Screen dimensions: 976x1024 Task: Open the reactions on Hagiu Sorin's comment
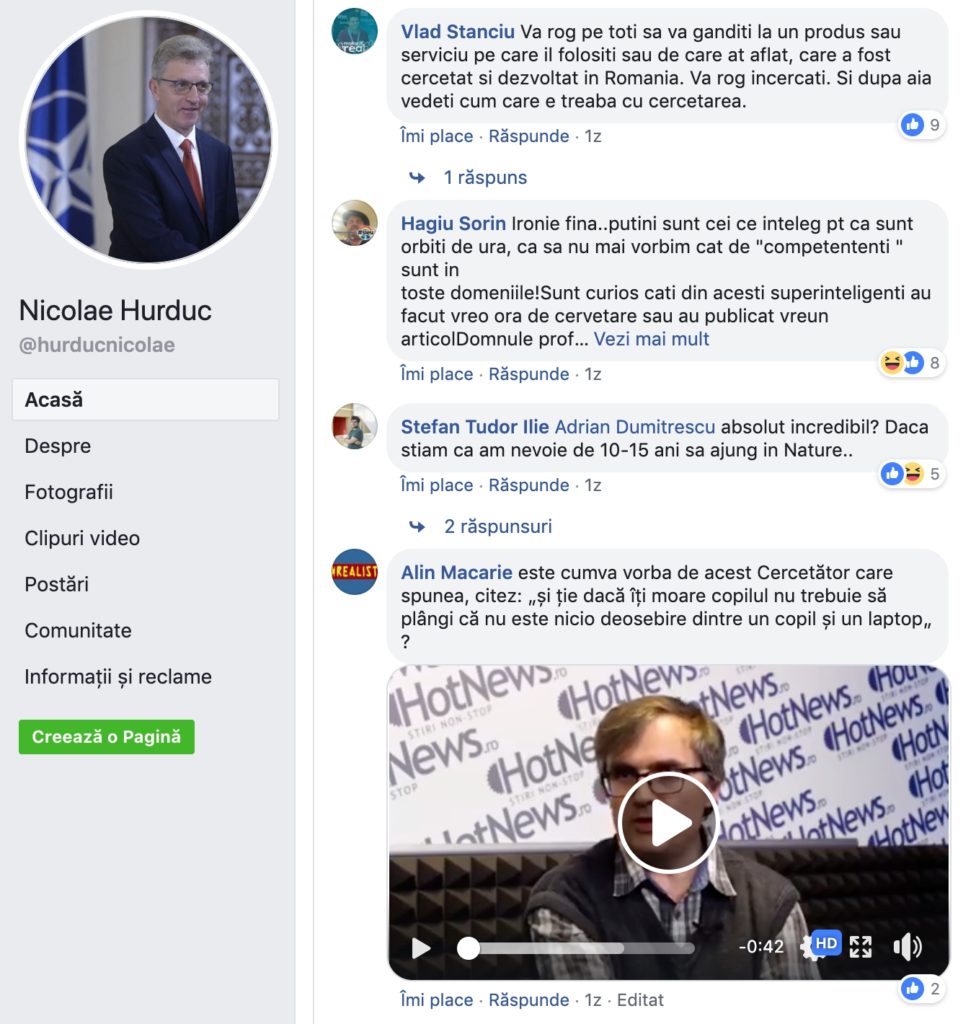(911, 362)
